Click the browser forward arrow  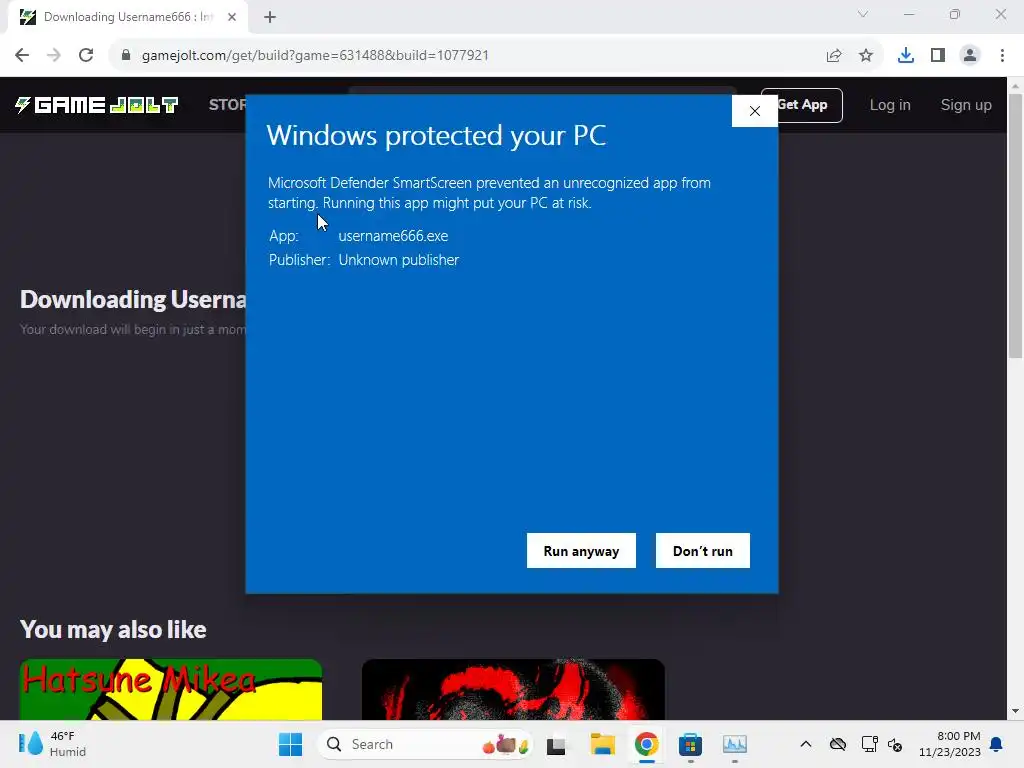click(x=54, y=55)
